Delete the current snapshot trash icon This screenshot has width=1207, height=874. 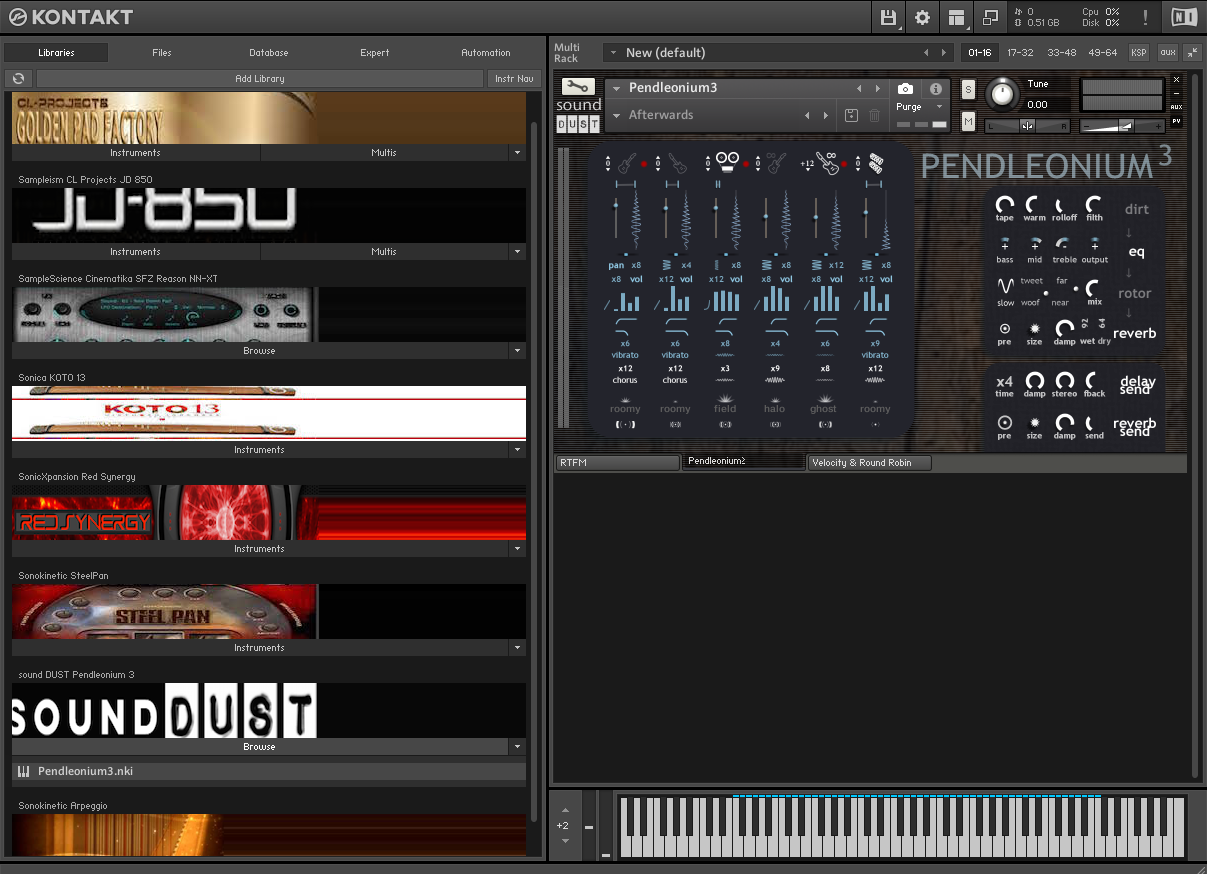coord(875,116)
